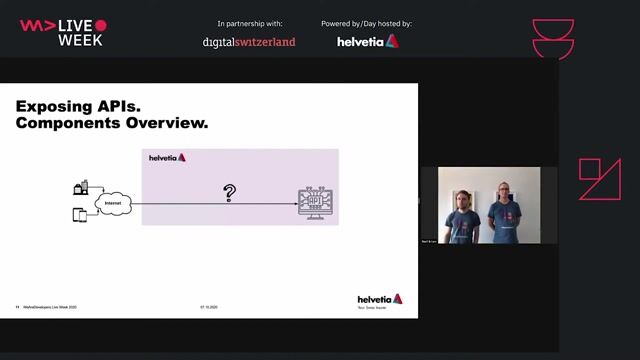Click the digitalswitzerland partner logo
640x360 pixels.
coord(249,42)
